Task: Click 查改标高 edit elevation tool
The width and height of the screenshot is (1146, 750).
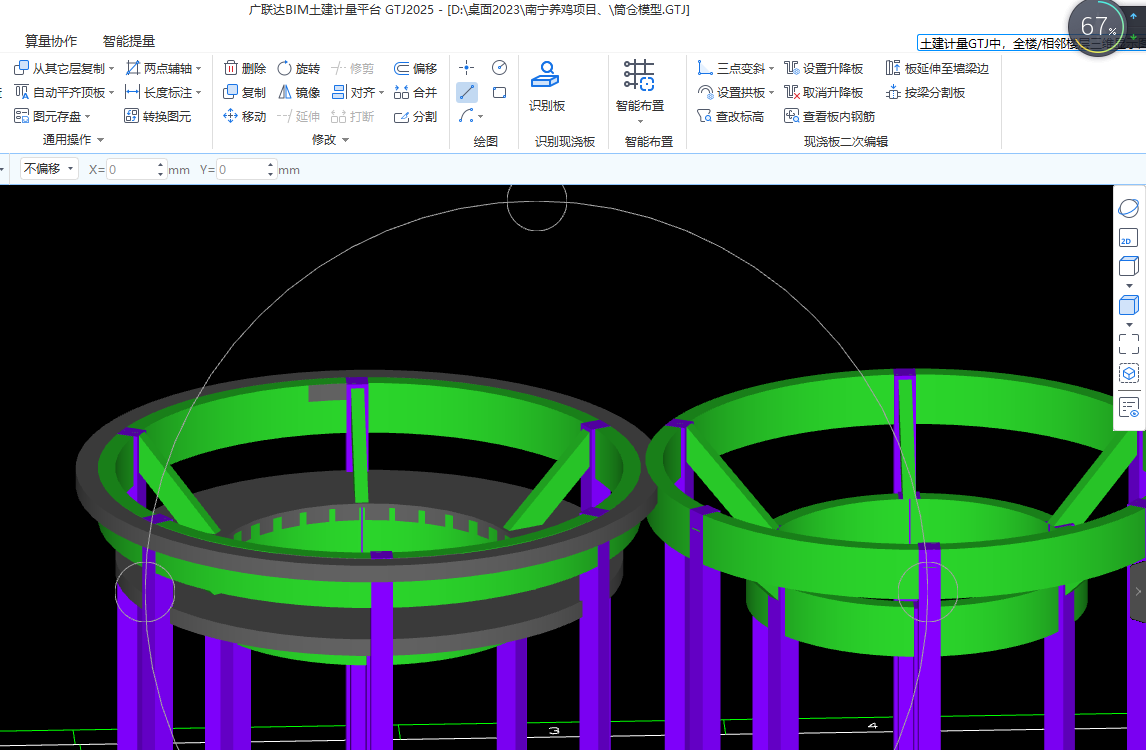Action: (x=730, y=116)
